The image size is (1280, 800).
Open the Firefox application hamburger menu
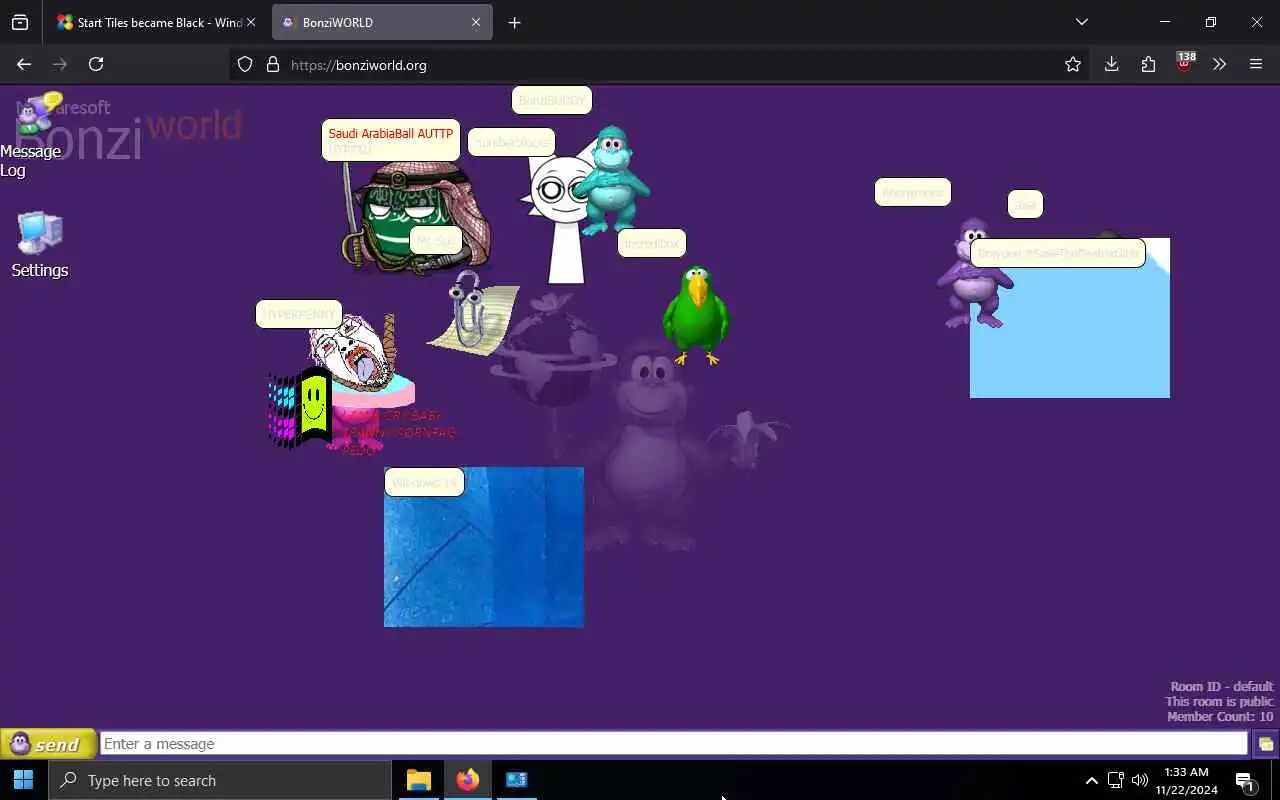coord(1256,64)
